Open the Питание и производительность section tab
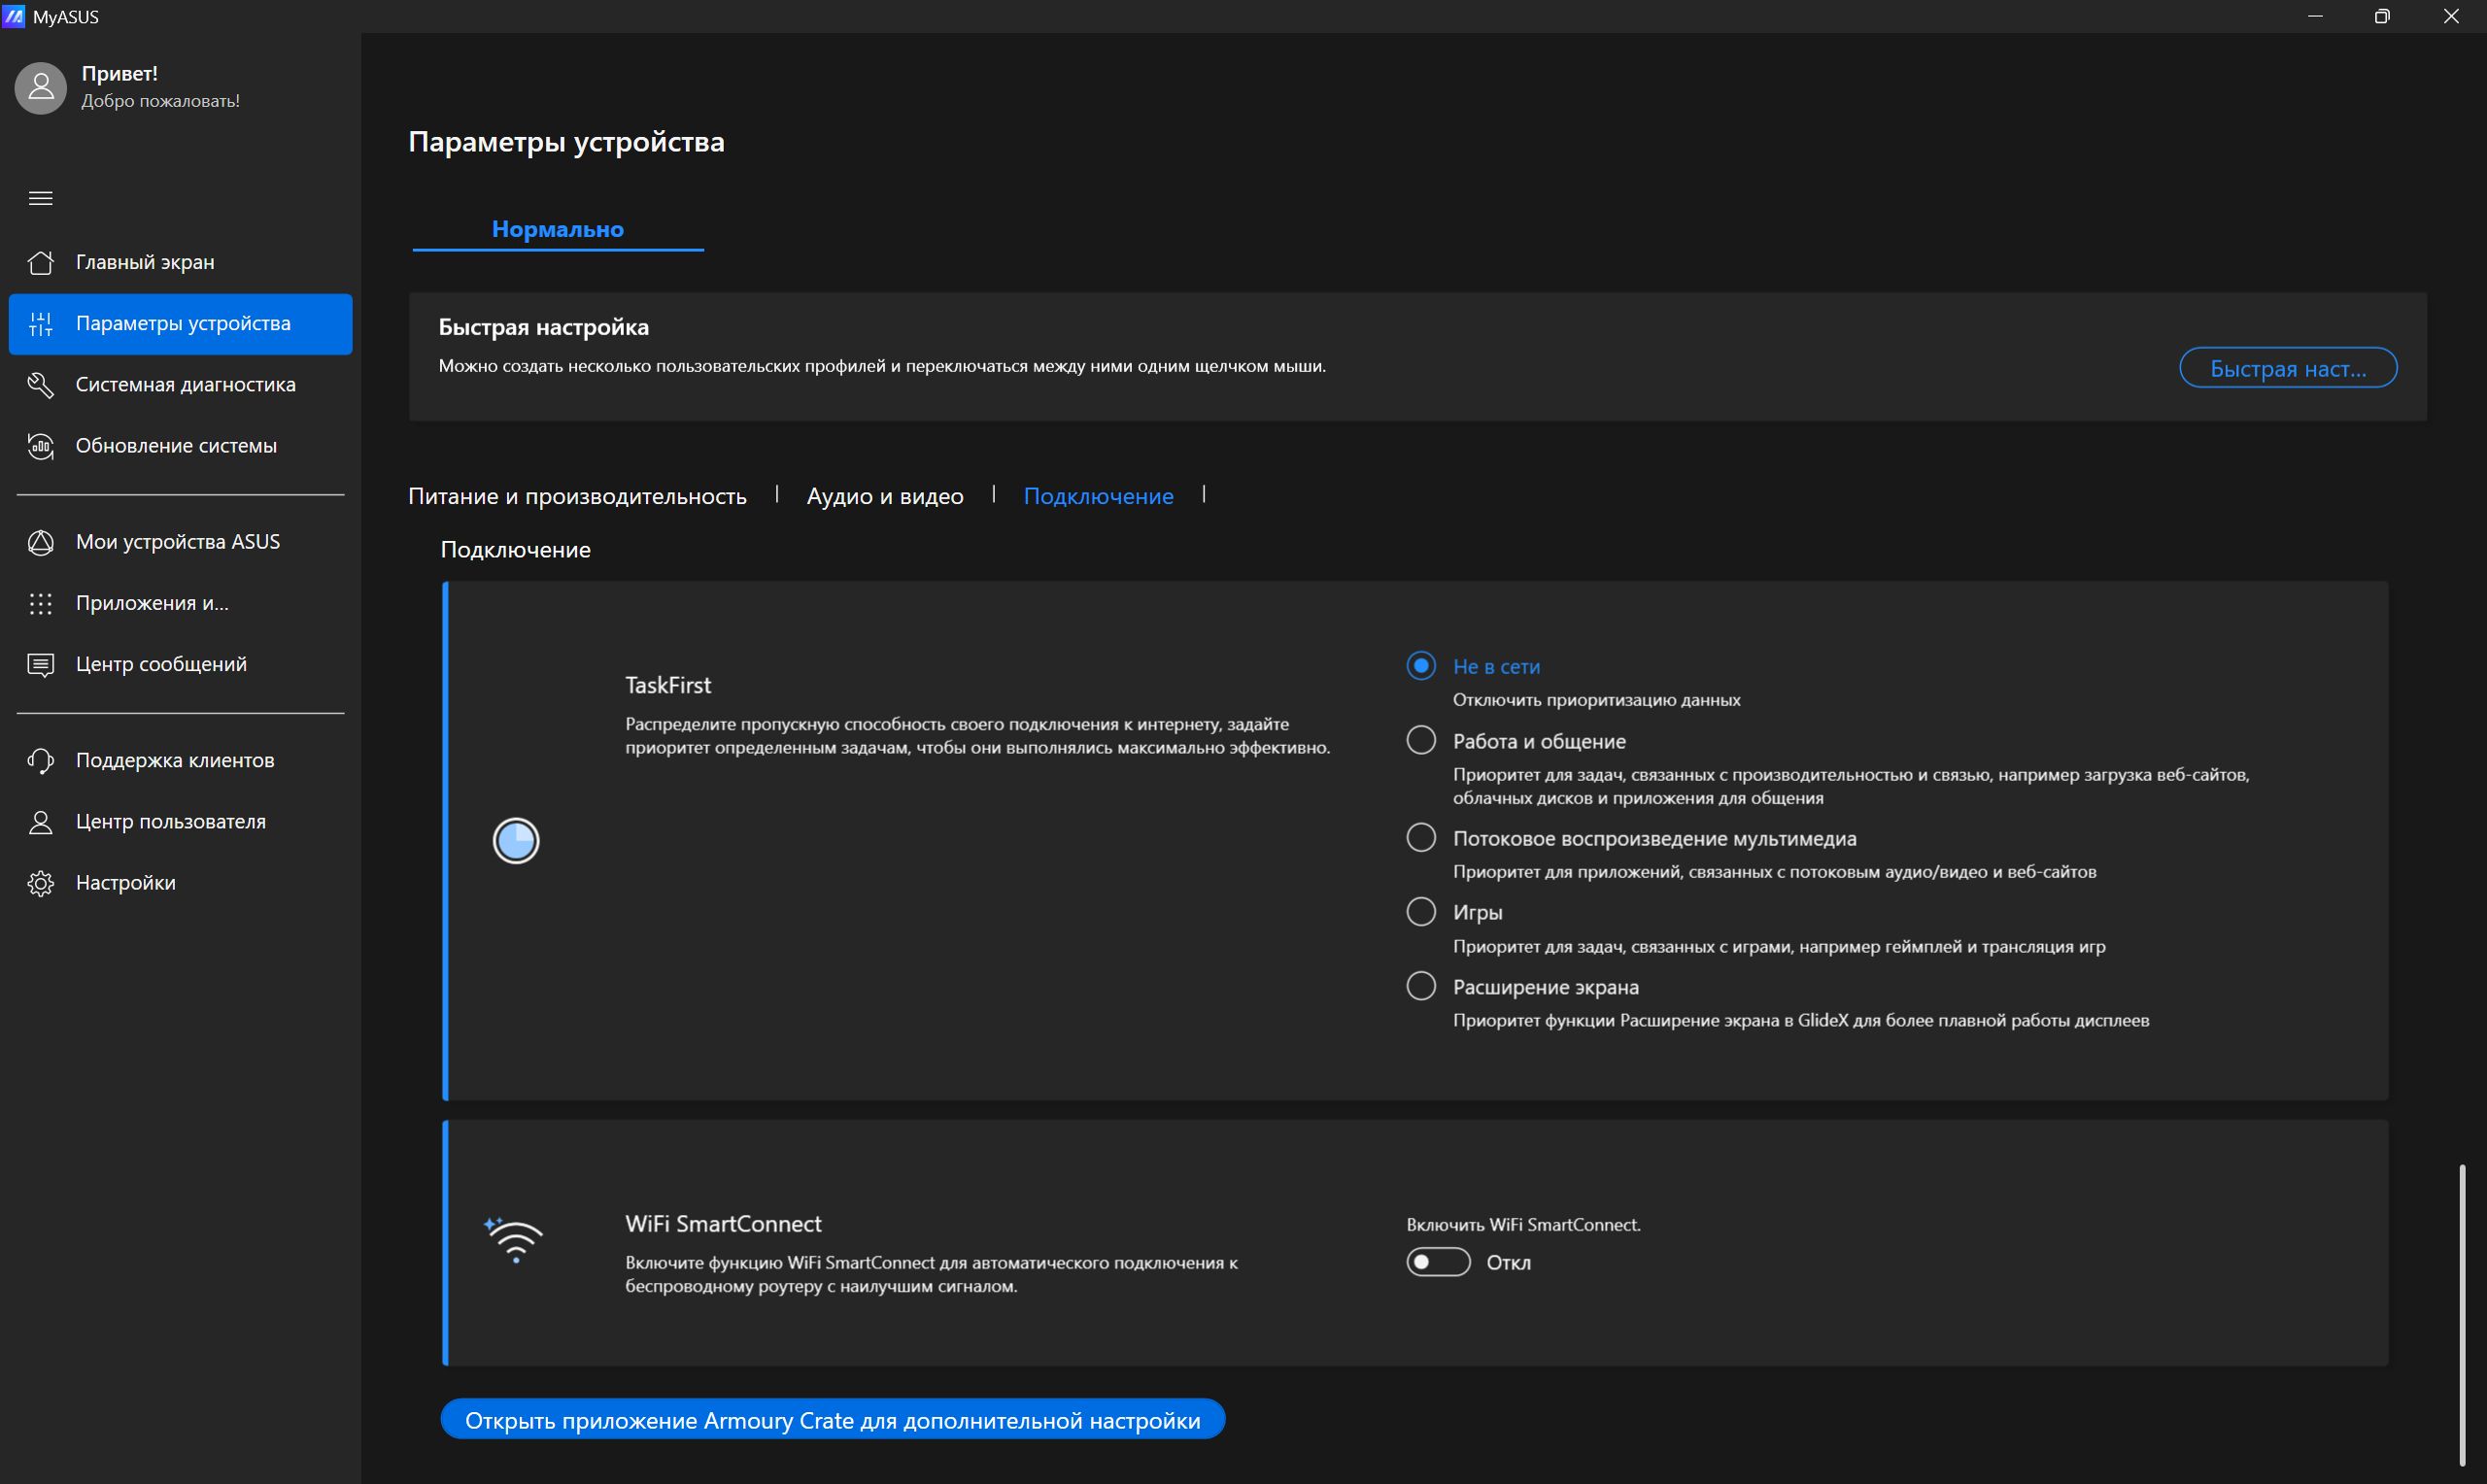This screenshot has width=2487, height=1484. (x=577, y=496)
